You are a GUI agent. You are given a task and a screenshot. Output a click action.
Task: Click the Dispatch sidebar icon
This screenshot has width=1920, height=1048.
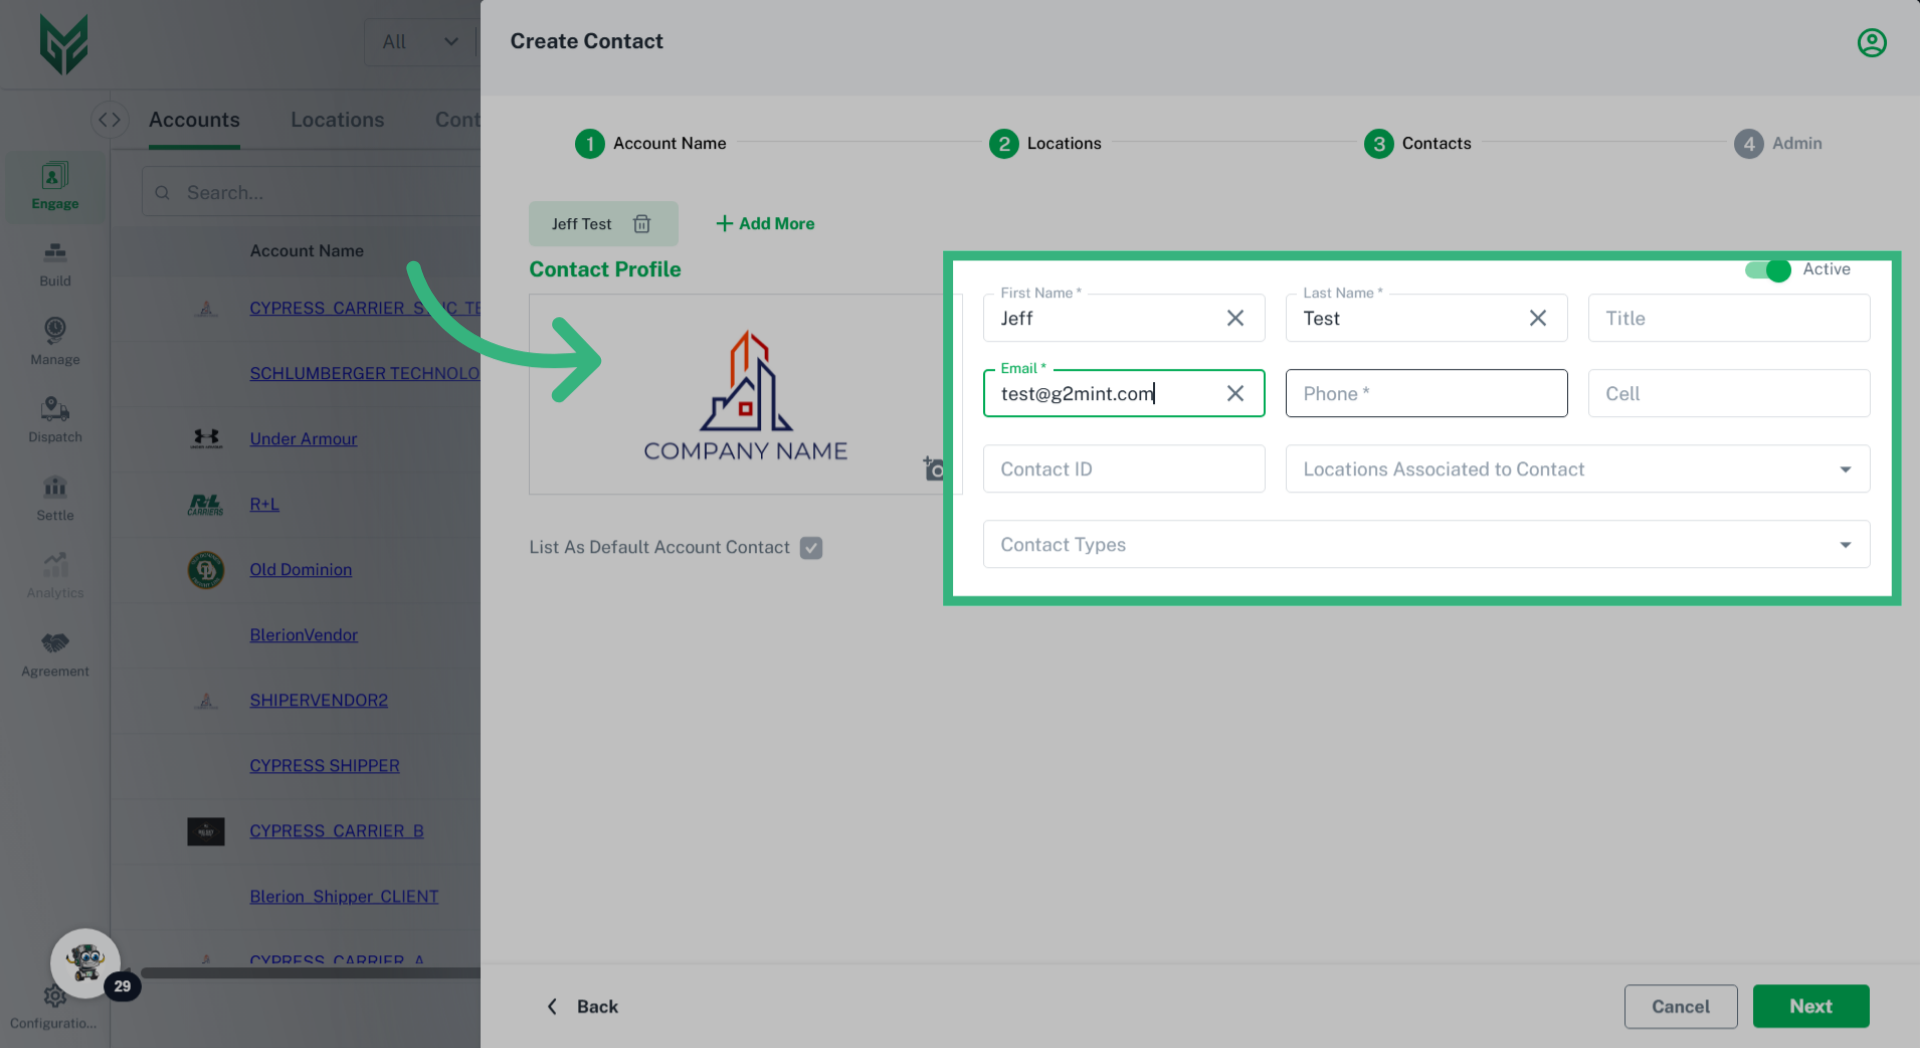tap(54, 418)
